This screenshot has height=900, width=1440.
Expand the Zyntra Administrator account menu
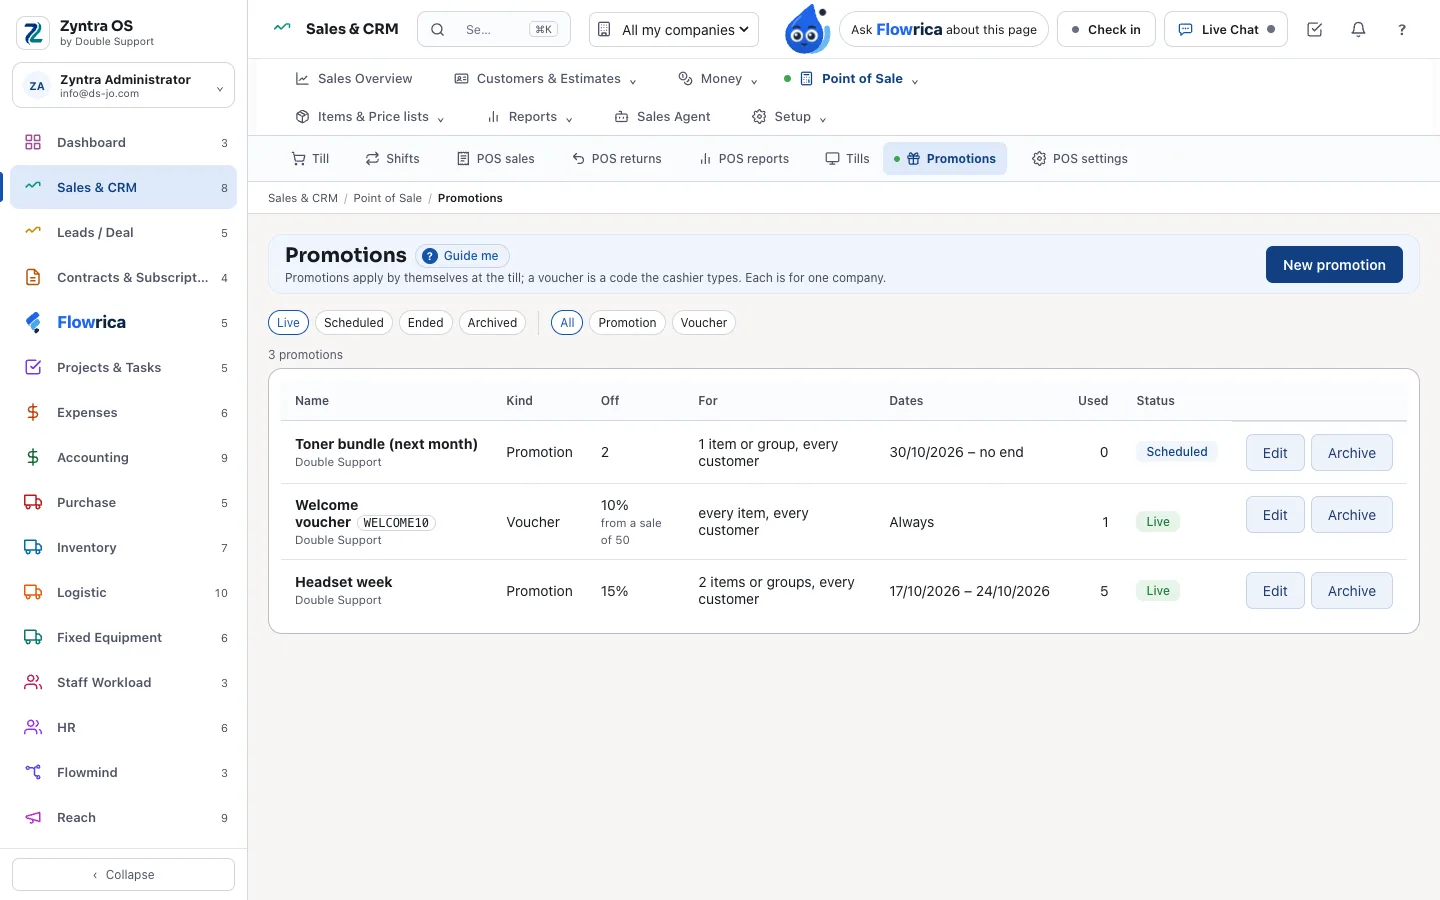click(124, 85)
